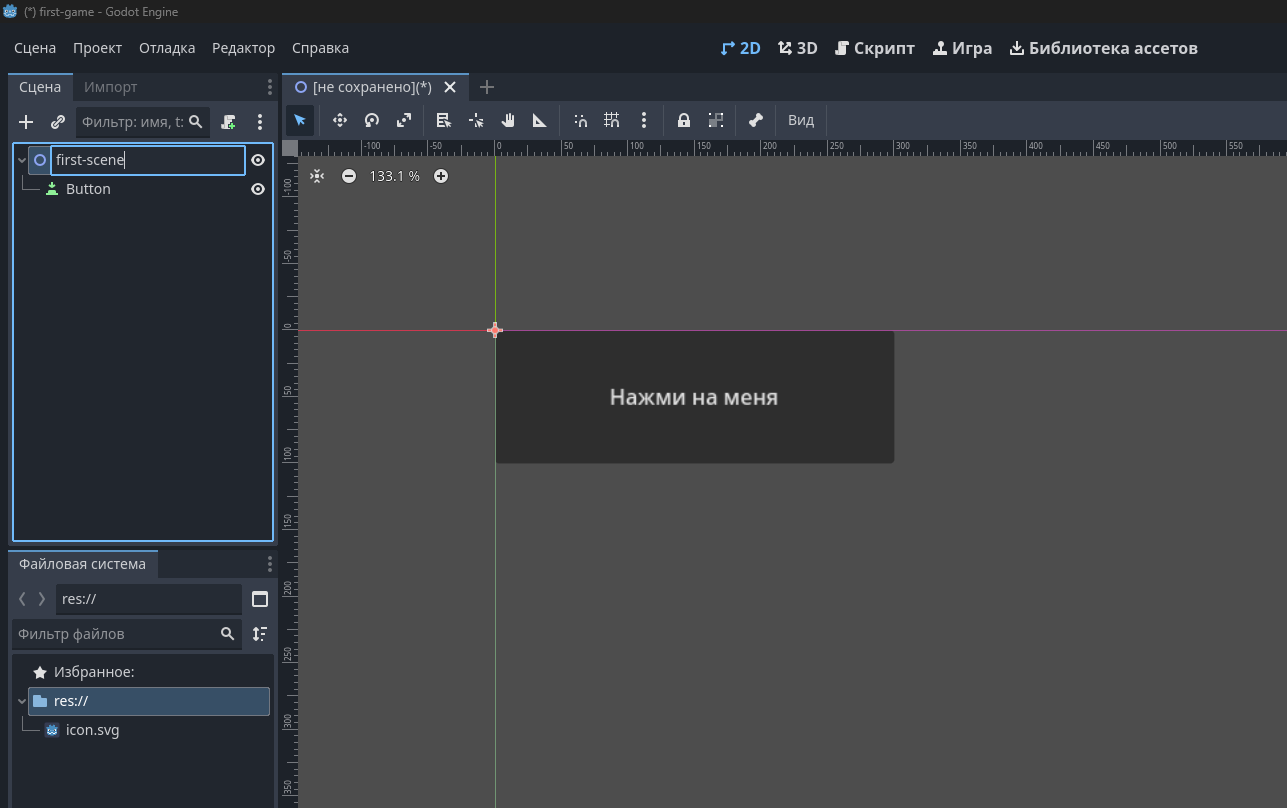Image resolution: width=1287 pixels, height=808 pixels.
Task: Select the Rotate mode tool
Action: tap(372, 120)
